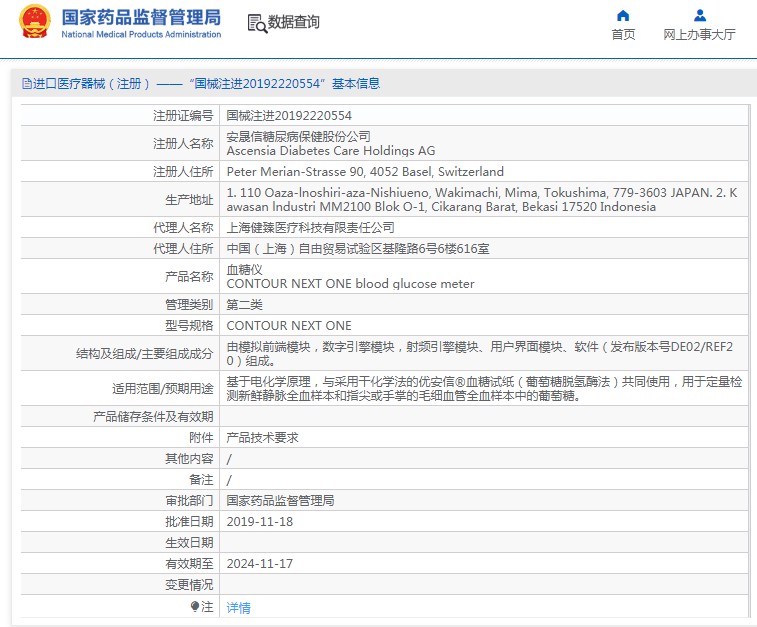The height and width of the screenshot is (627, 757).
Task: Select the Oaza-Inoshiri production address text
Action: tap(482, 200)
